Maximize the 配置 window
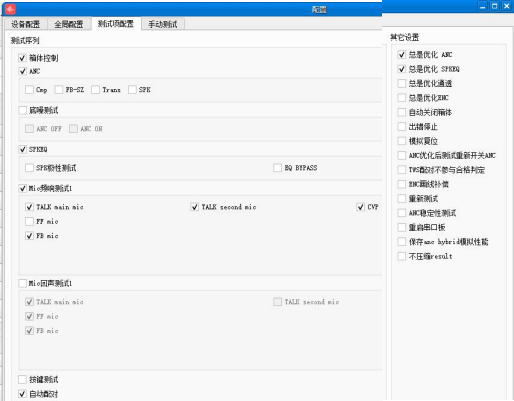The height and width of the screenshot is (401, 514). 495,6
